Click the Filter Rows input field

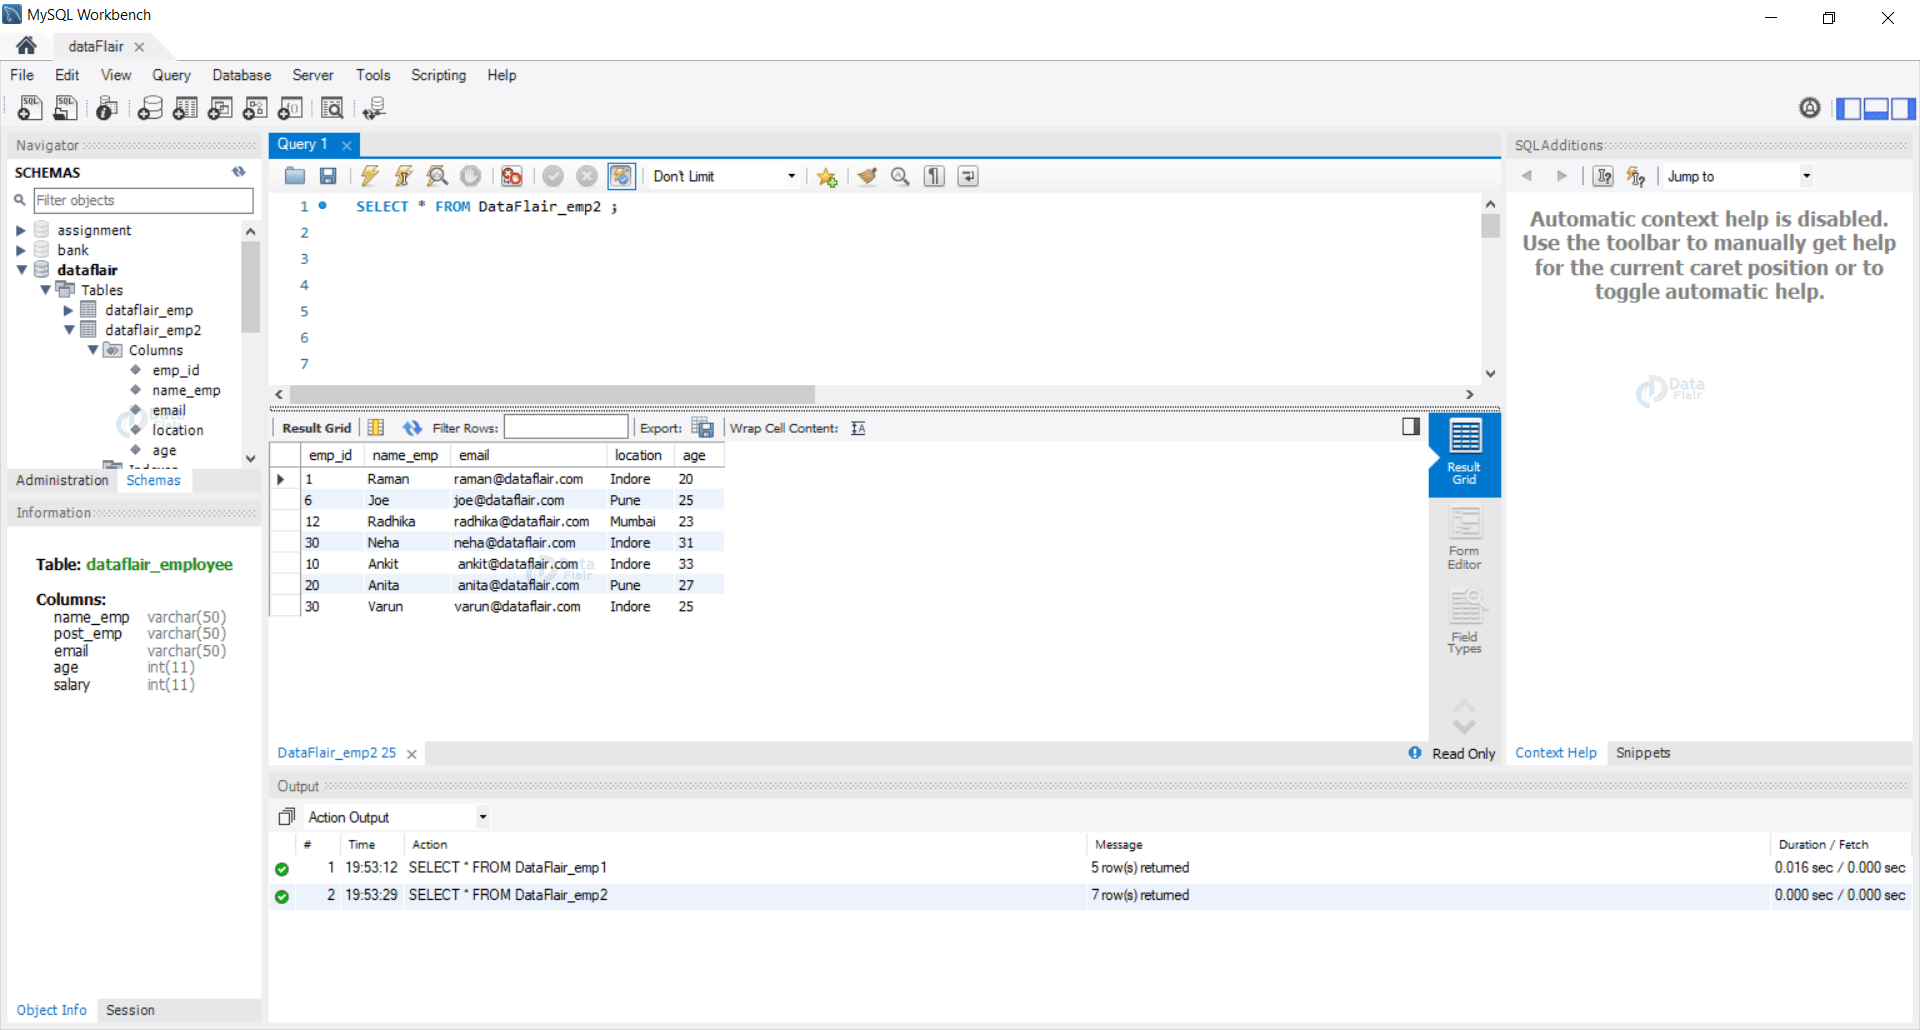tap(565, 427)
